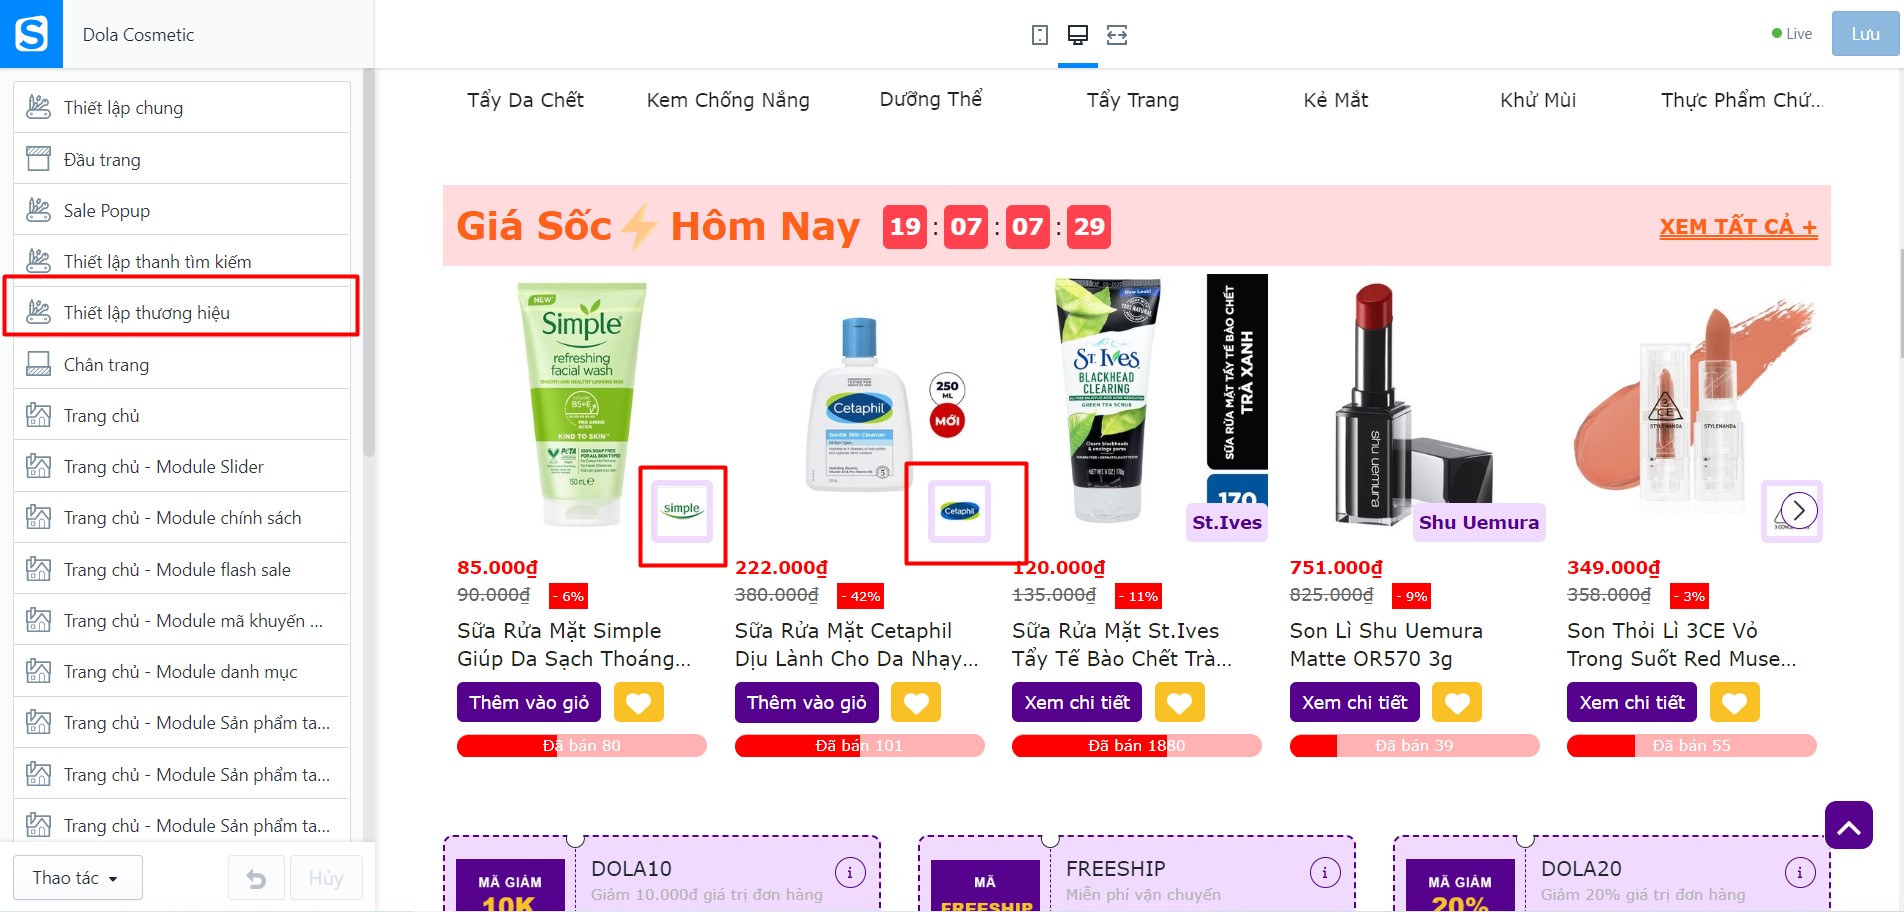Click undo arrow icon in bottom bar
The width and height of the screenshot is (1904, 912).
pos(256,879)
